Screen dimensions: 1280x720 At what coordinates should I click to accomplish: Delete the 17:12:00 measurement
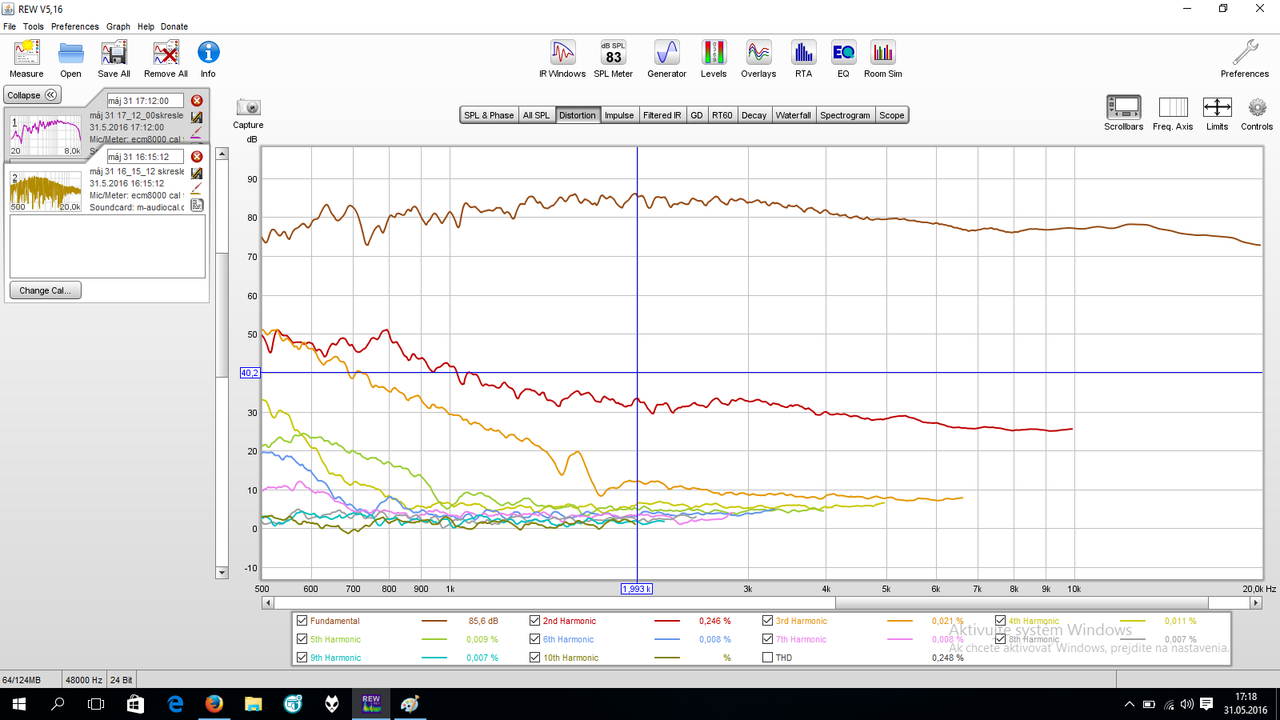[x=197, y=101]
